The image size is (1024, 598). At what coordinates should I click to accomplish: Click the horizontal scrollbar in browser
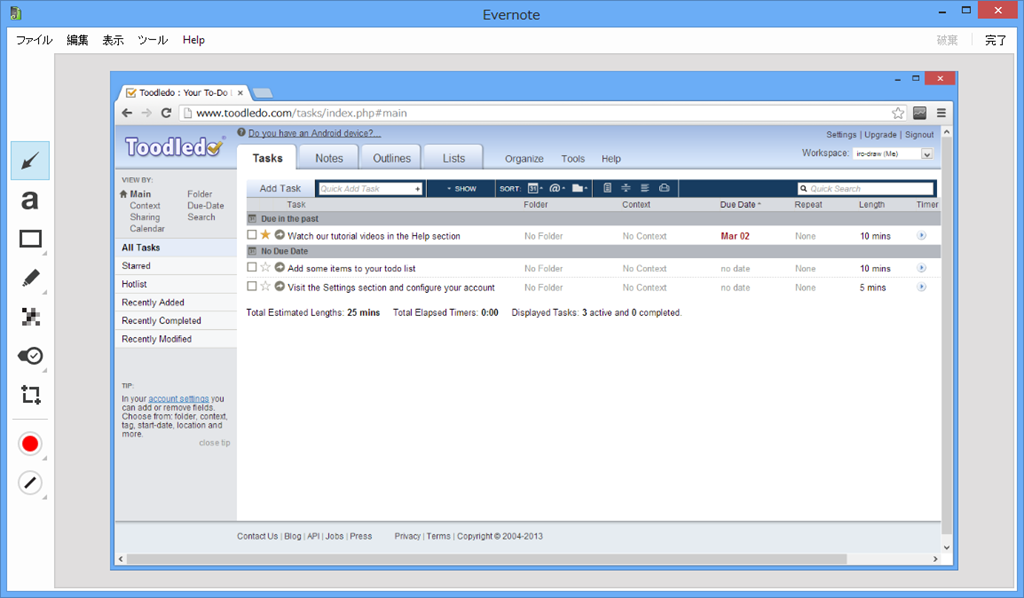tap(487, 559)
